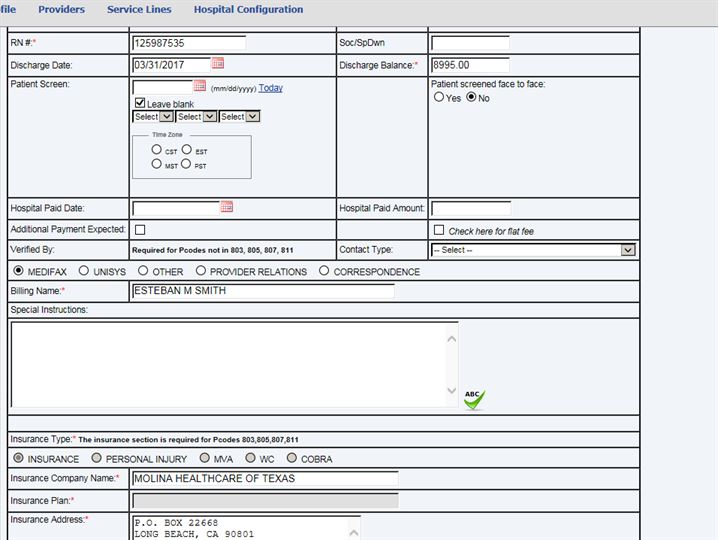Enable Additional Payment Expected checkbox

(x=140, y=230)
